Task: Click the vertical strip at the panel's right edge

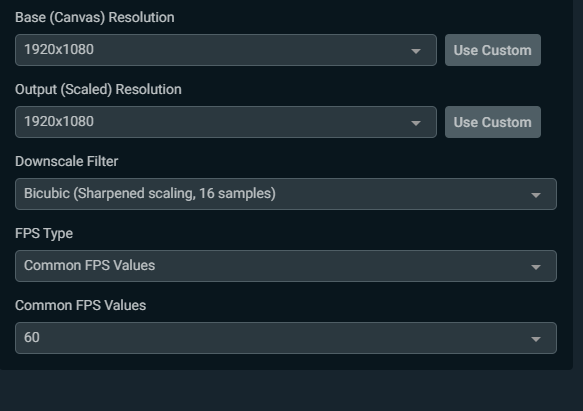Action: 578,185
